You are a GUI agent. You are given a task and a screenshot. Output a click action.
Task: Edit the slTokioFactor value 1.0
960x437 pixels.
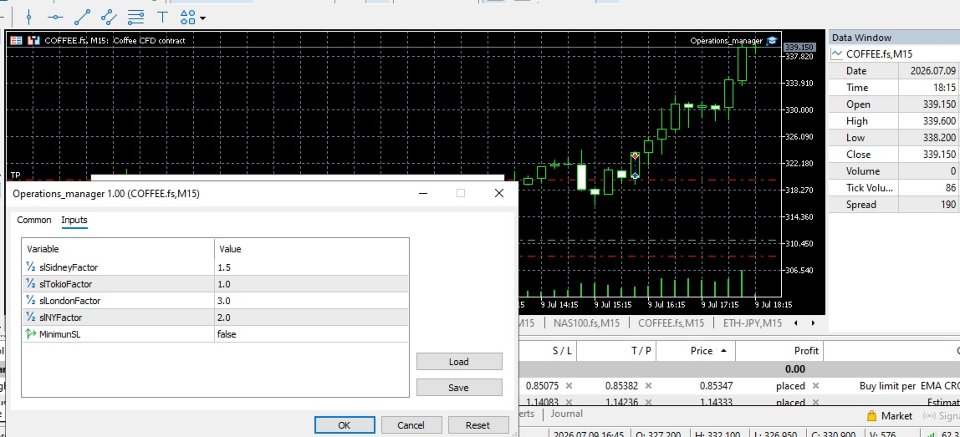click(x=312, y=284)
